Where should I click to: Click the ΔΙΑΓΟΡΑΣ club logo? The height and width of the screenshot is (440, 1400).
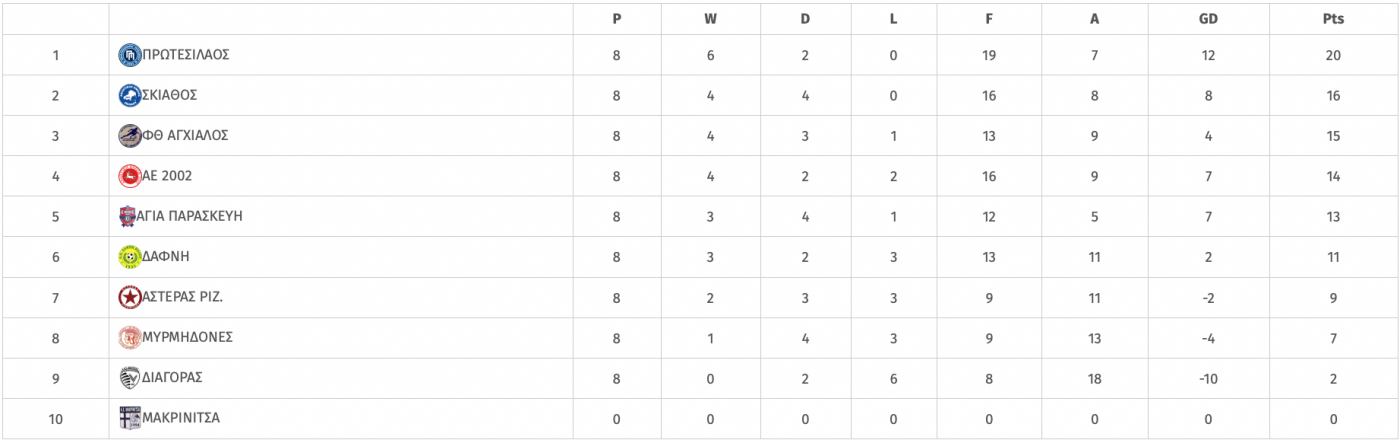coord(129,378)
